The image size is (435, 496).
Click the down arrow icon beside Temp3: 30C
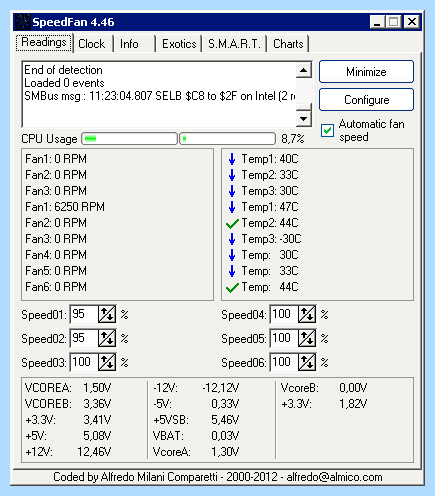tap(232, 191)
